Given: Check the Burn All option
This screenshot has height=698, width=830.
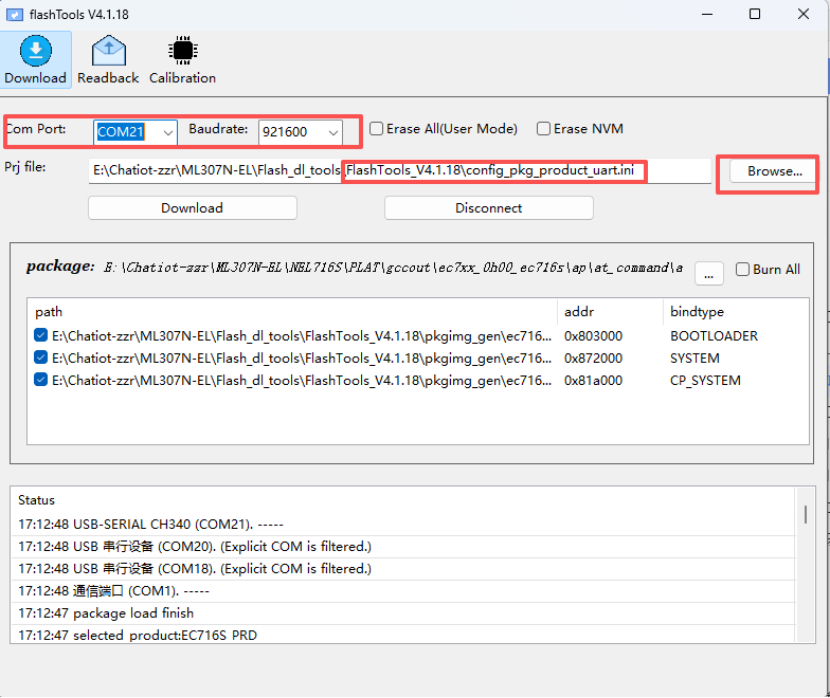Looking at the screenshot, I should [x=743, y=269].
